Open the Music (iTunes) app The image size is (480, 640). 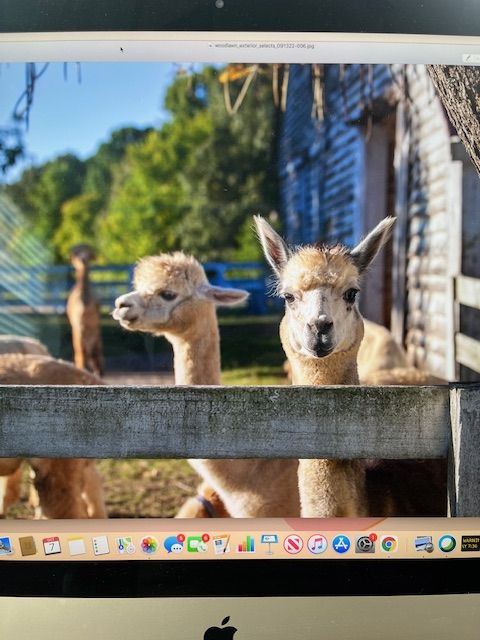[x=317, y=544]
